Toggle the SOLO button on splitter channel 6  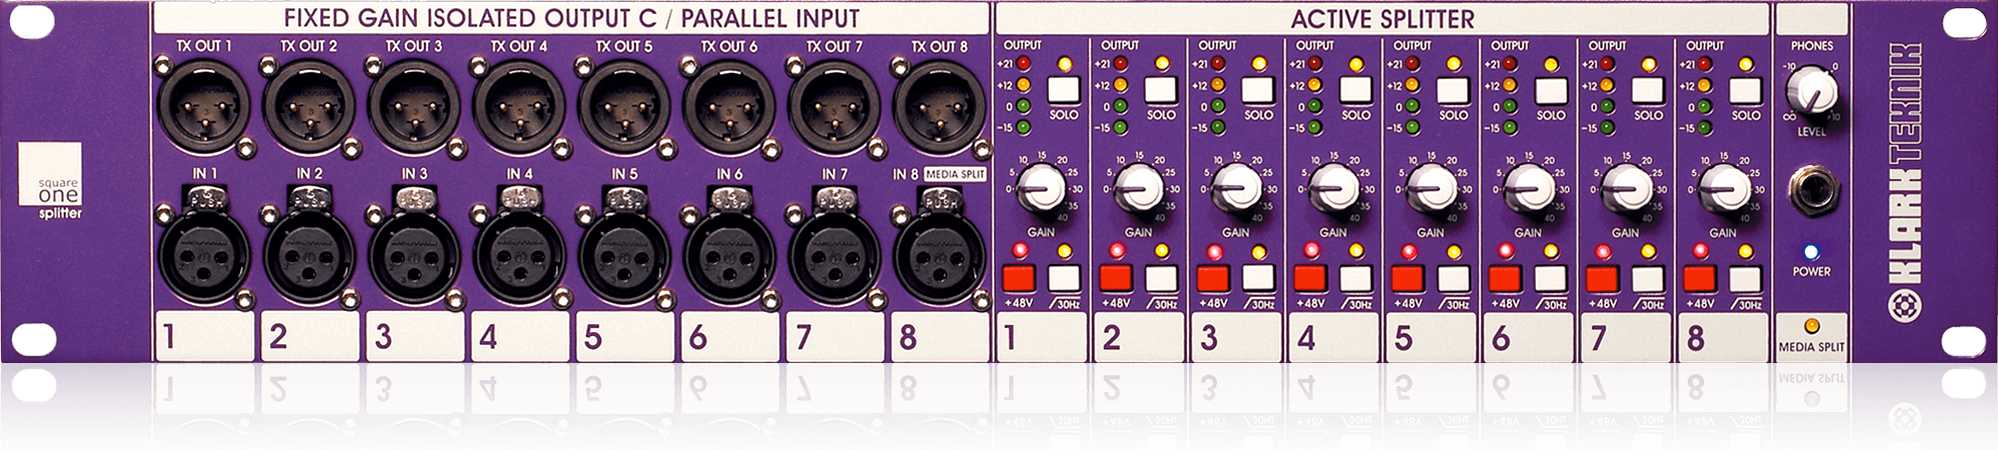click(x=1552, y=90)
